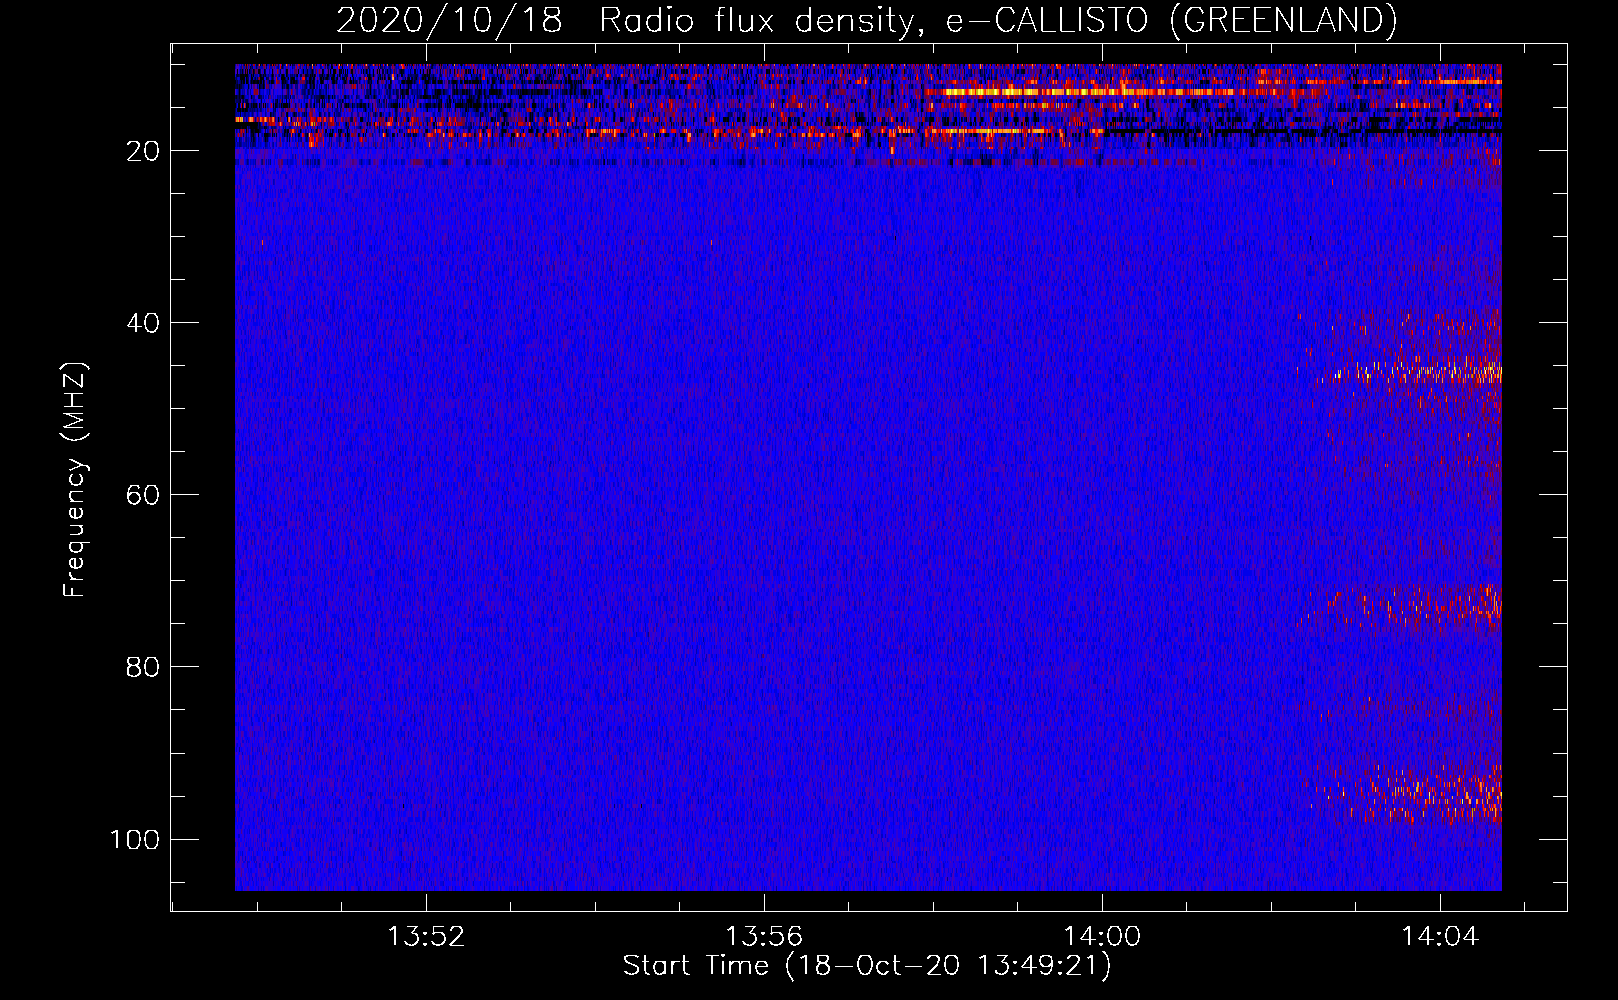
Task: Click the plot title '2020/10/18 Radio flux density'
Action: pyautogui.click(x=867, y=20)
